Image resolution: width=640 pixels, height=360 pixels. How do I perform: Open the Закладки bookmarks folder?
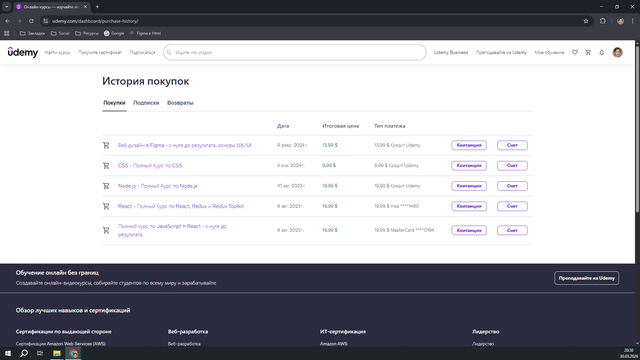tap(32, 33)
